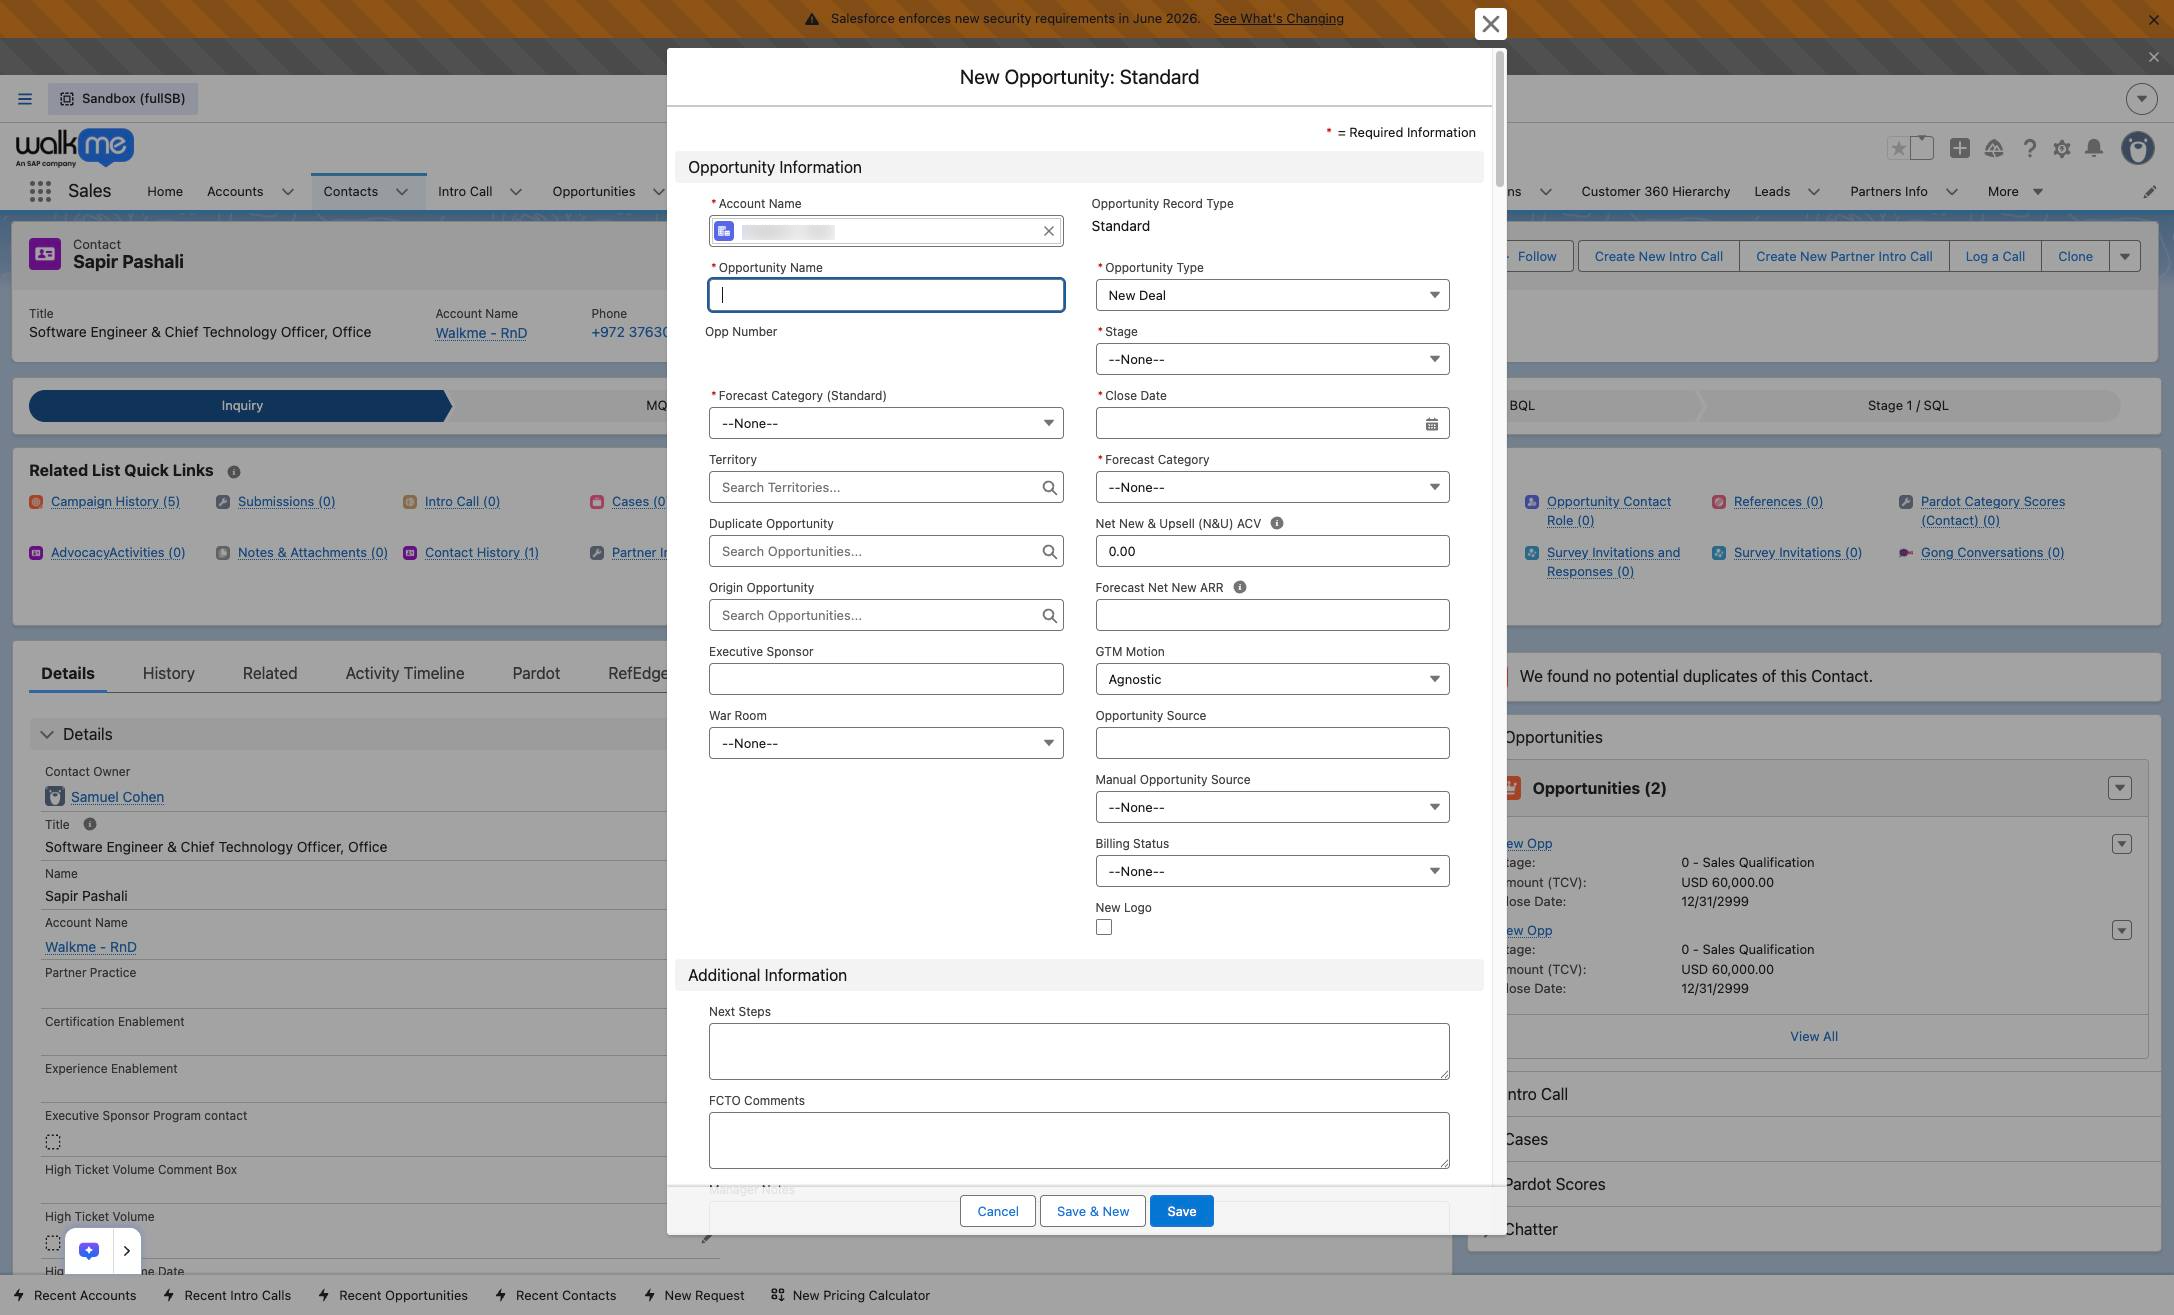Click the Duplicate Opportunity search icon
The image size is (2174, 1315).
pos(1049,552)
